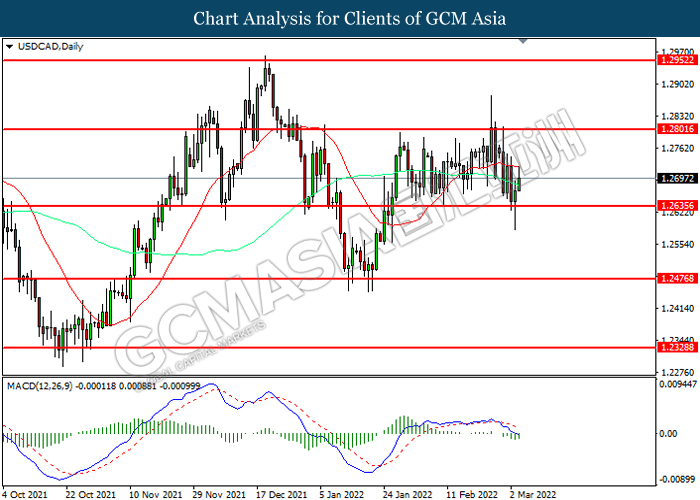Click the 5 Jan 2022 date label

[342, 494]
